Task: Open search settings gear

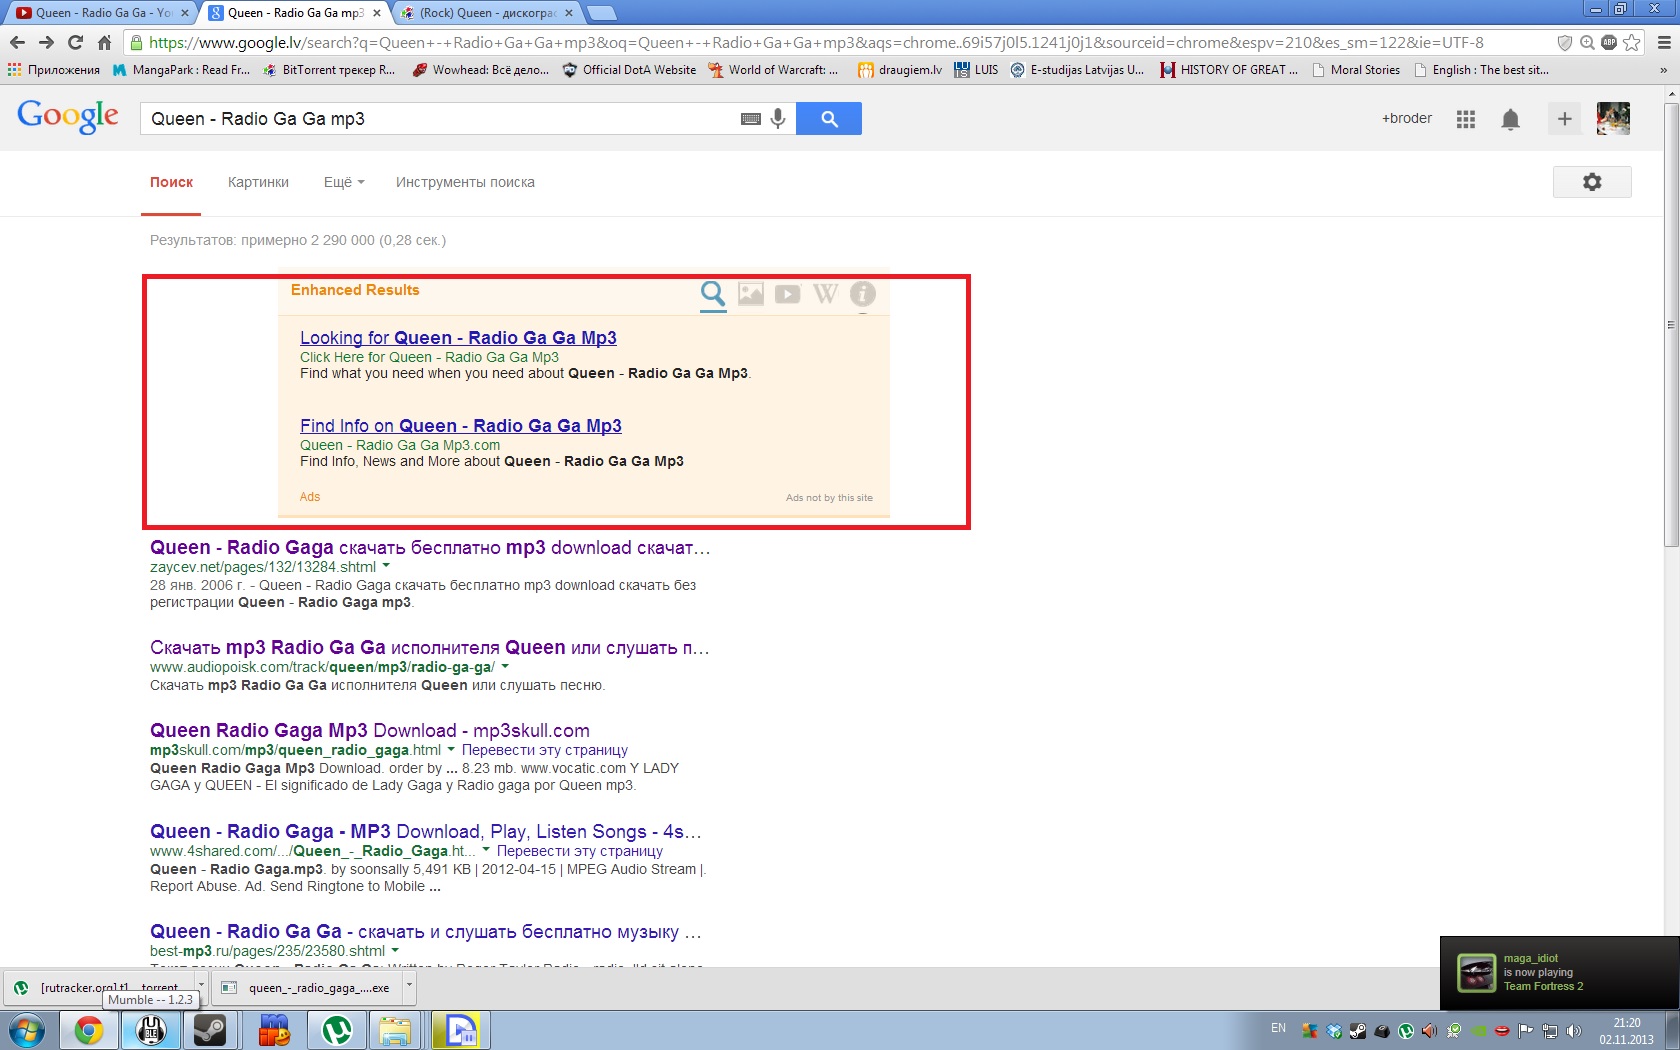Action: [x=1592, y=182]
